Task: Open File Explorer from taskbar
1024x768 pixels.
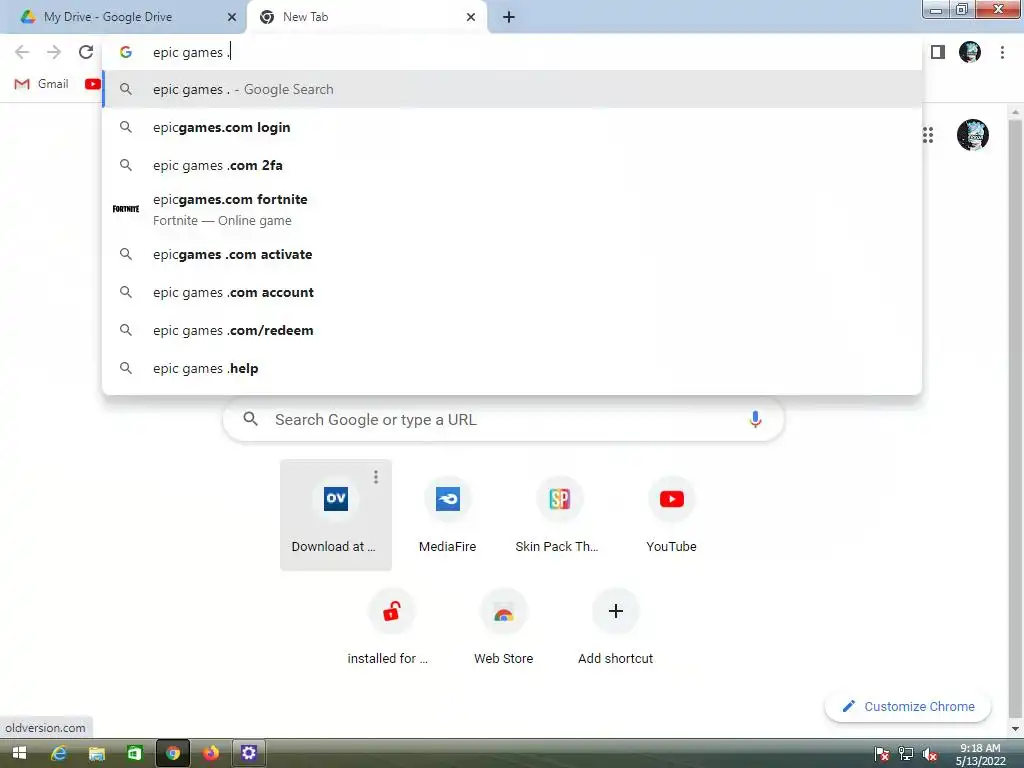Action: point(97,754)
